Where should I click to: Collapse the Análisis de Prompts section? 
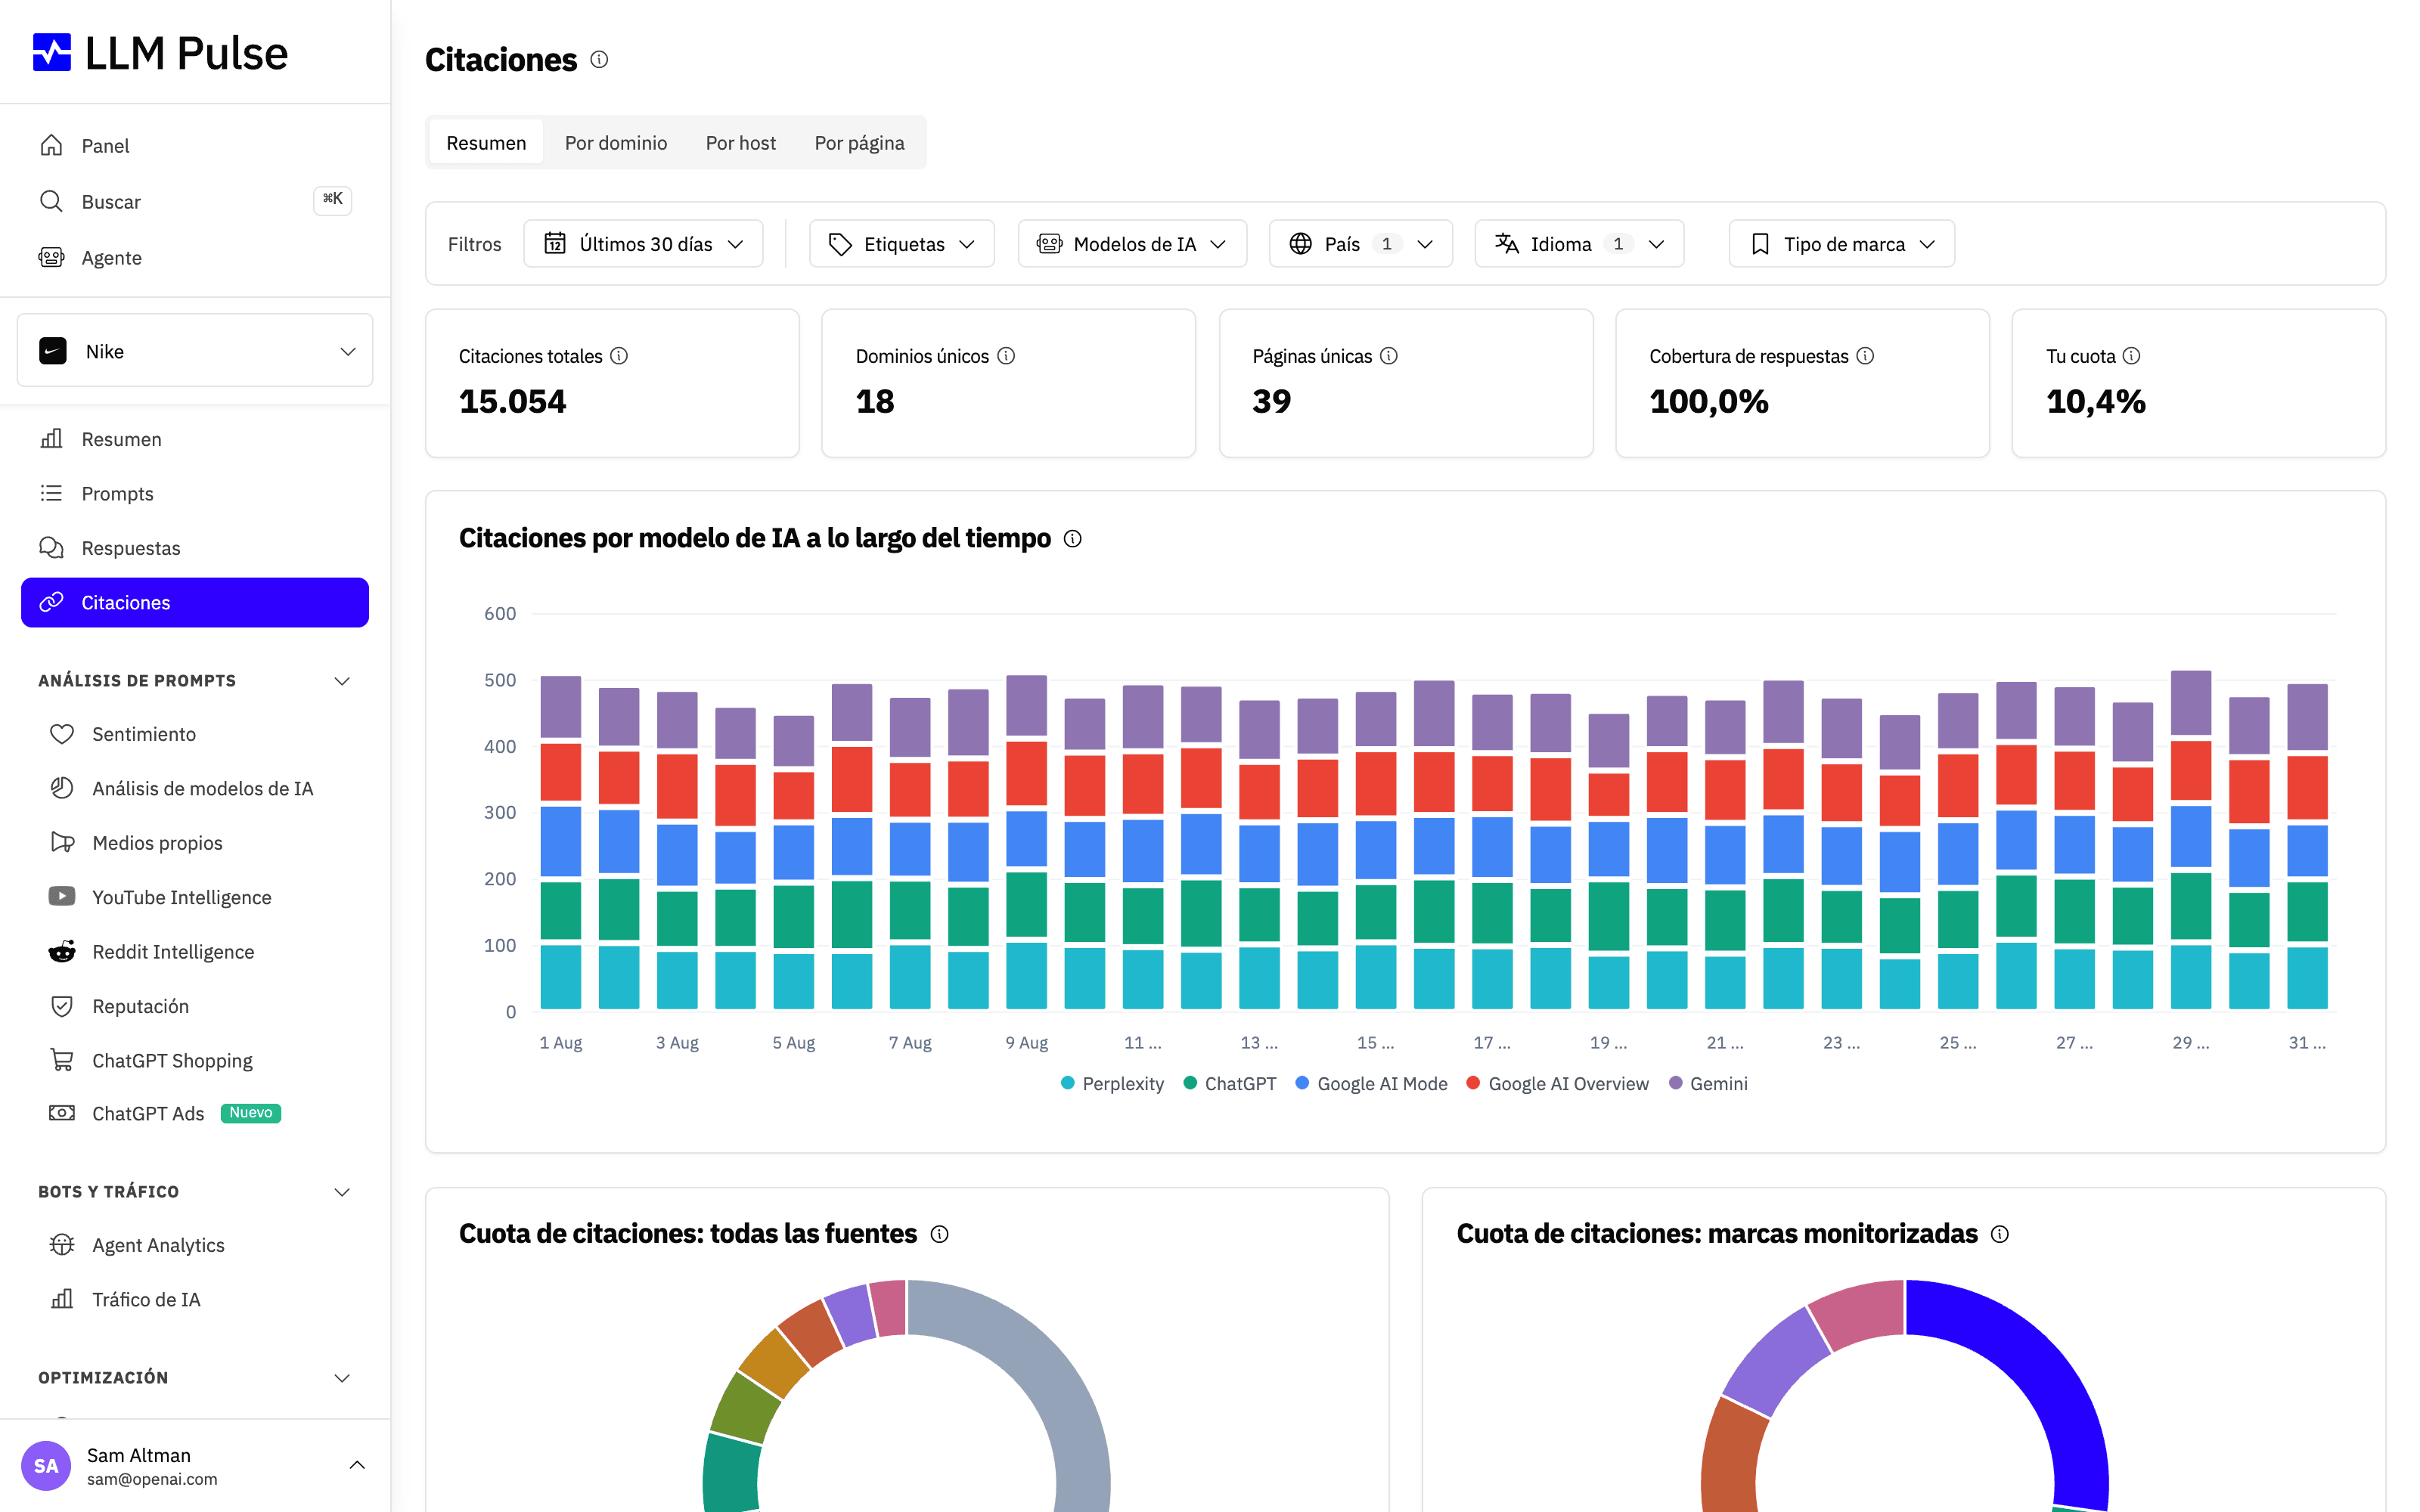342,681
